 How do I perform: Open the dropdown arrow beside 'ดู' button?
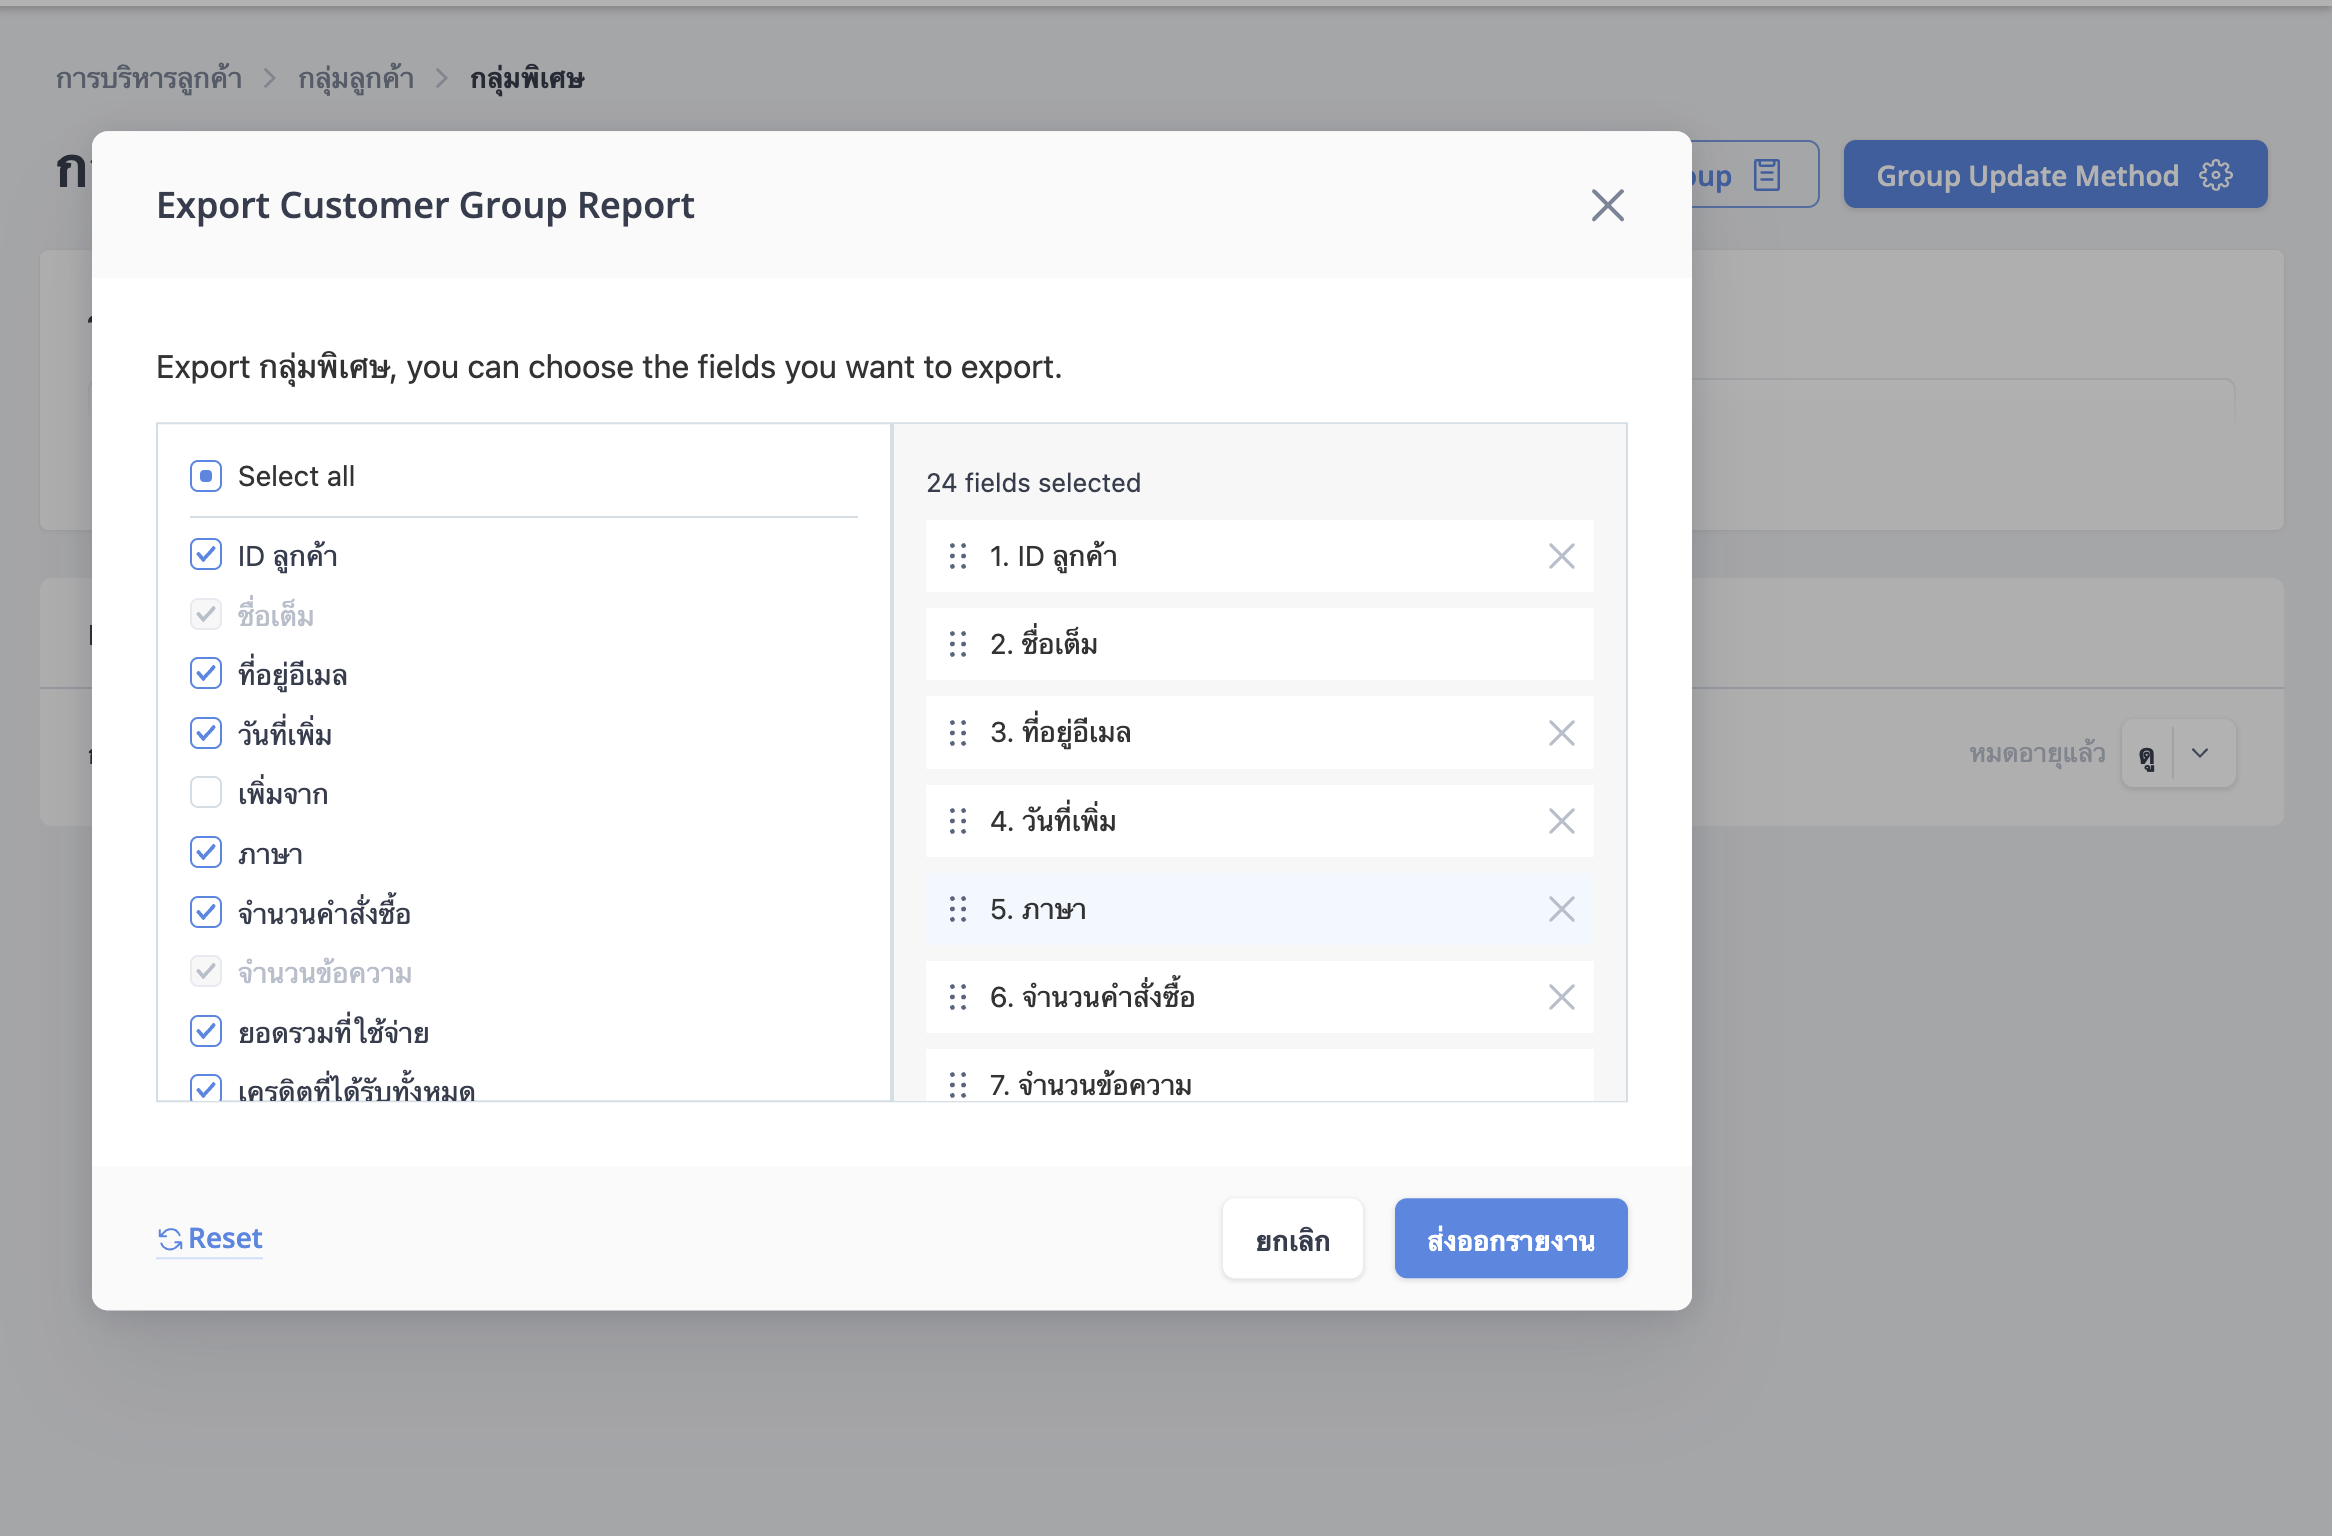(x=2200, y=753)
